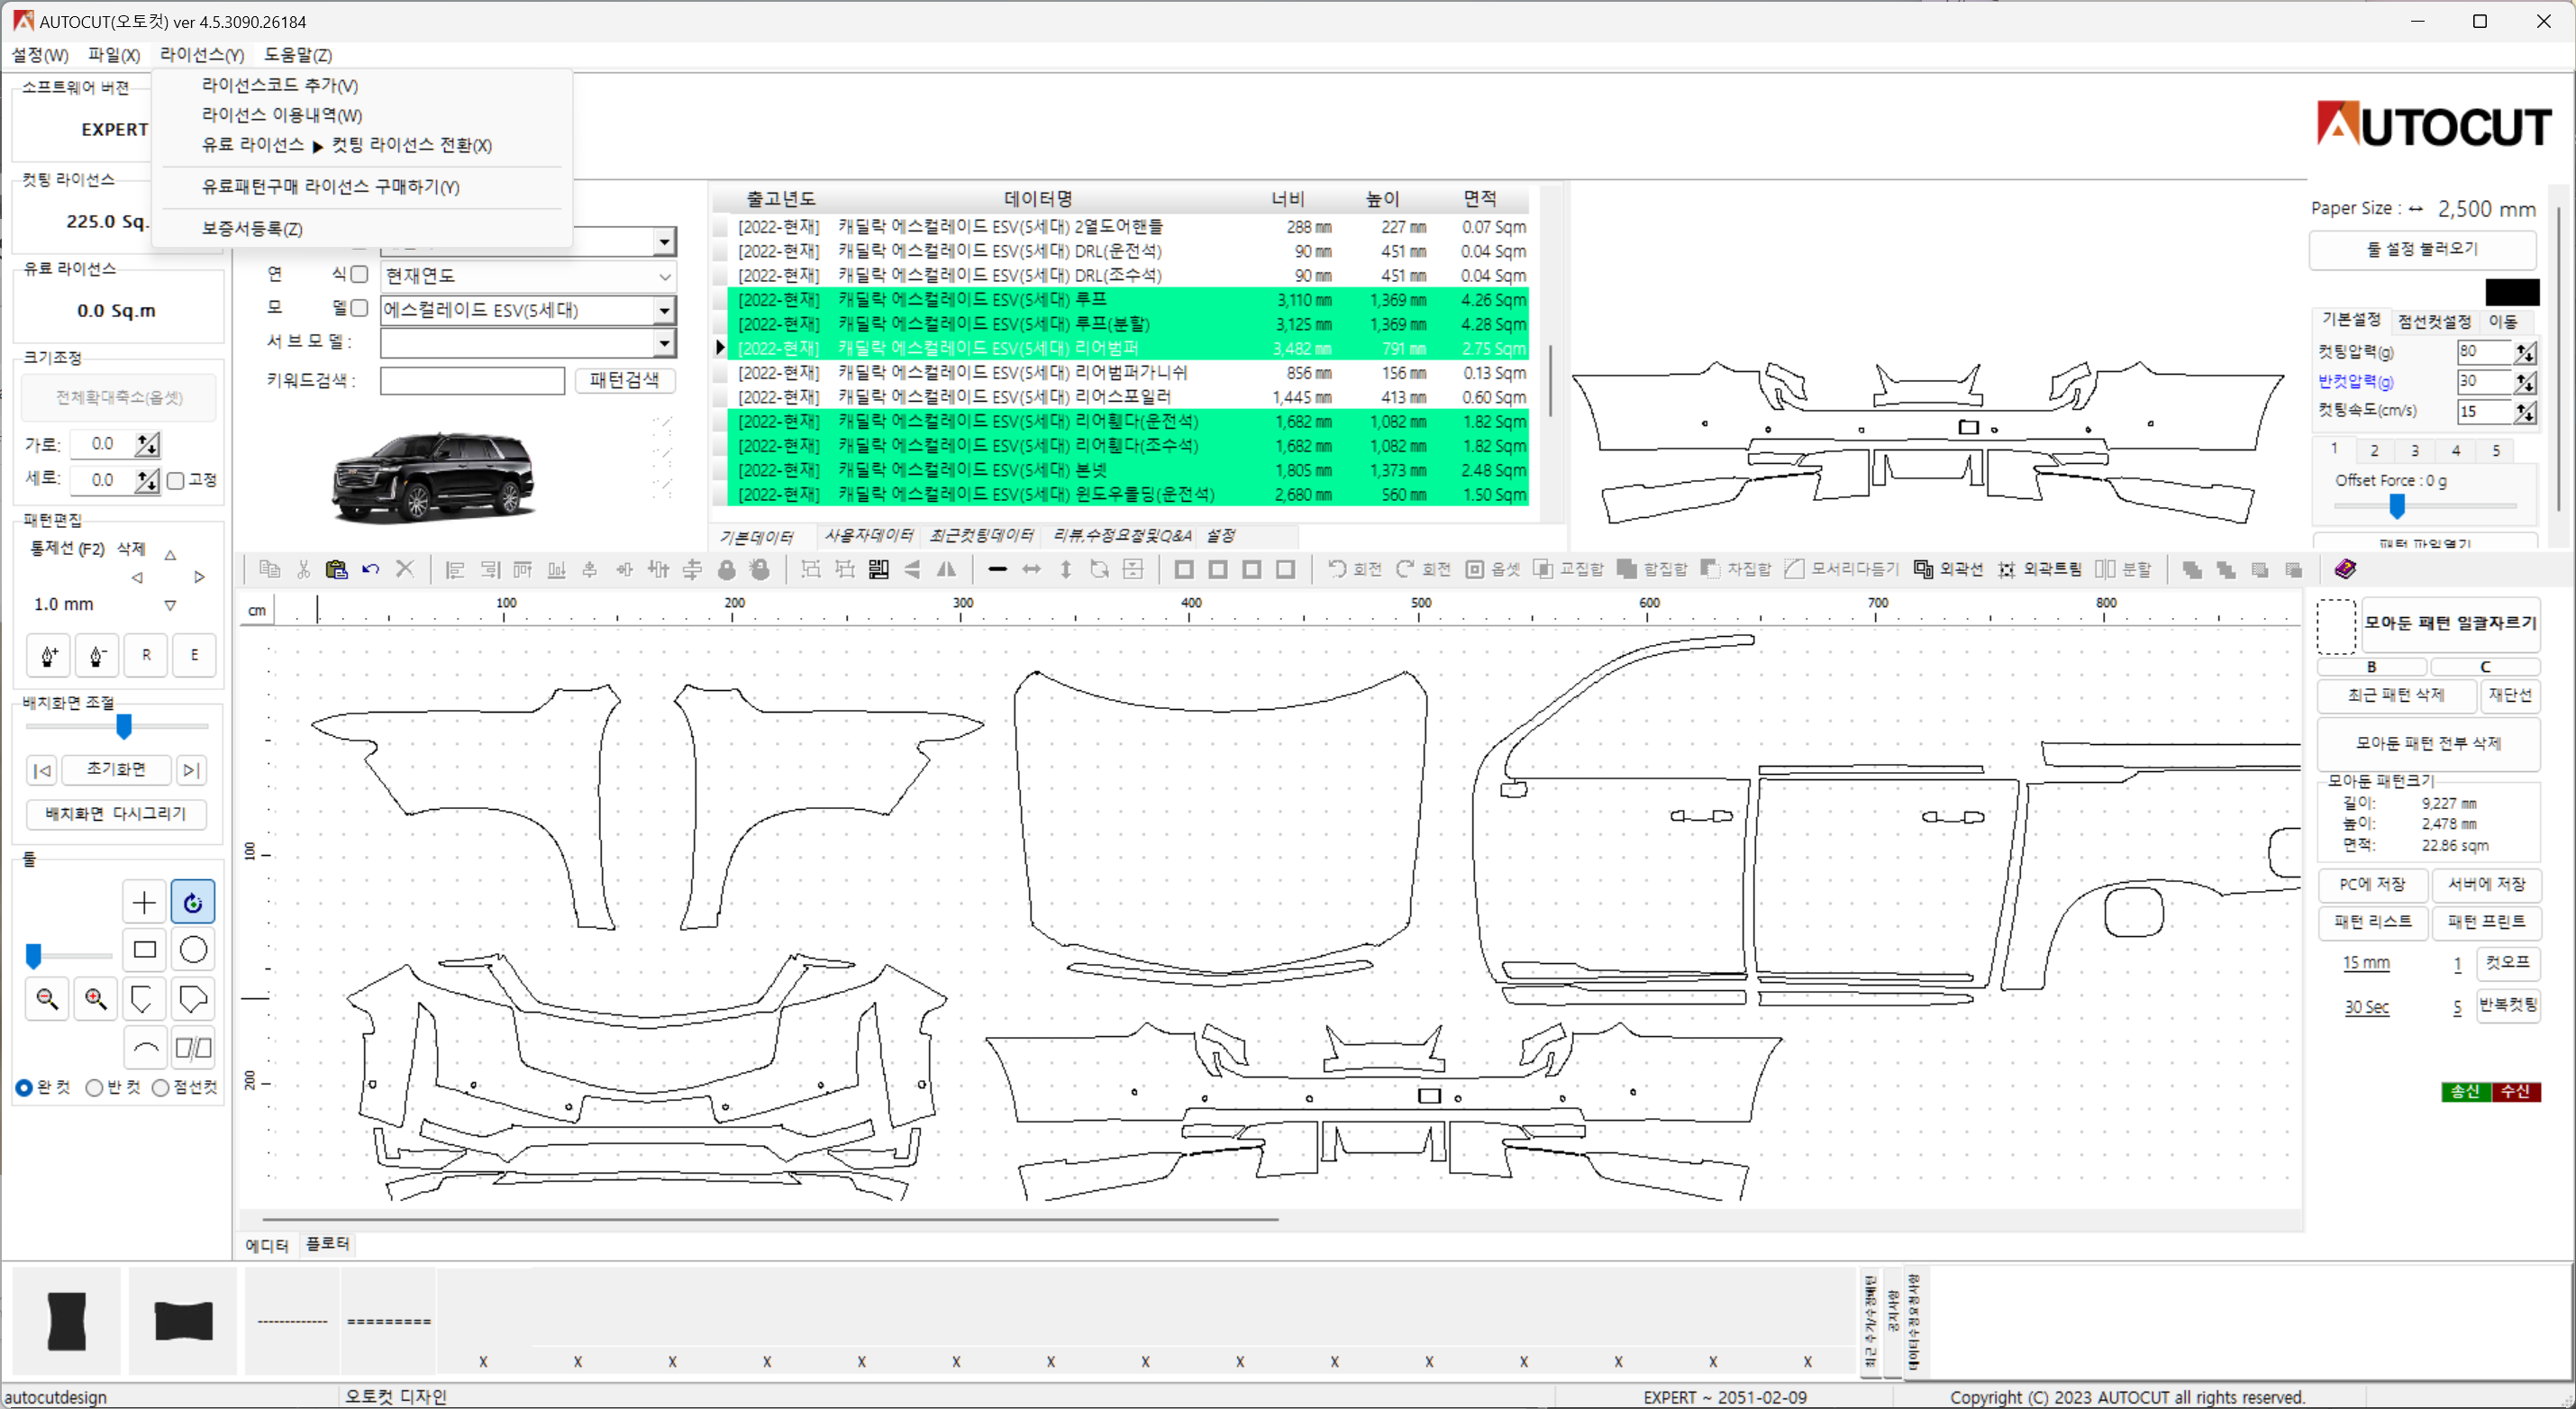Toggle the 모델 model checkbox
The height and width of the screenshot is (1409, 2576).
[360, 308]
